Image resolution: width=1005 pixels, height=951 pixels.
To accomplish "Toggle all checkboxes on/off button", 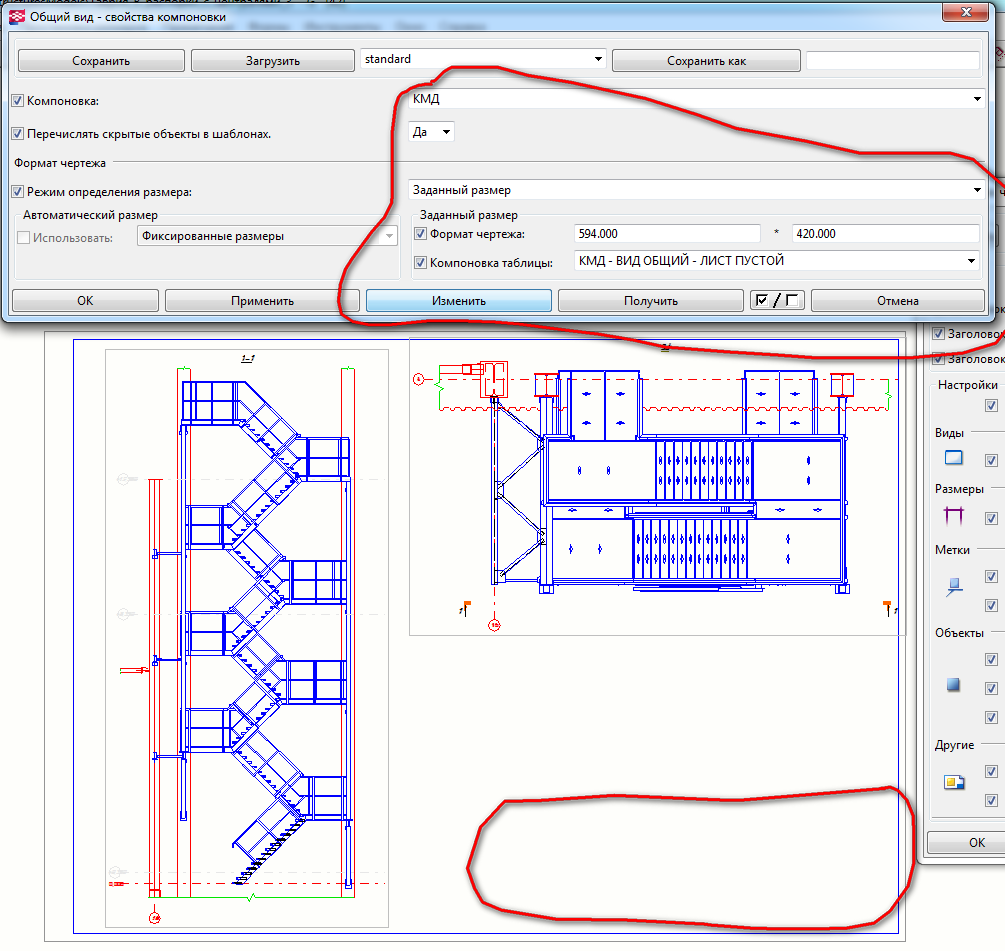I will coord(776,300).
